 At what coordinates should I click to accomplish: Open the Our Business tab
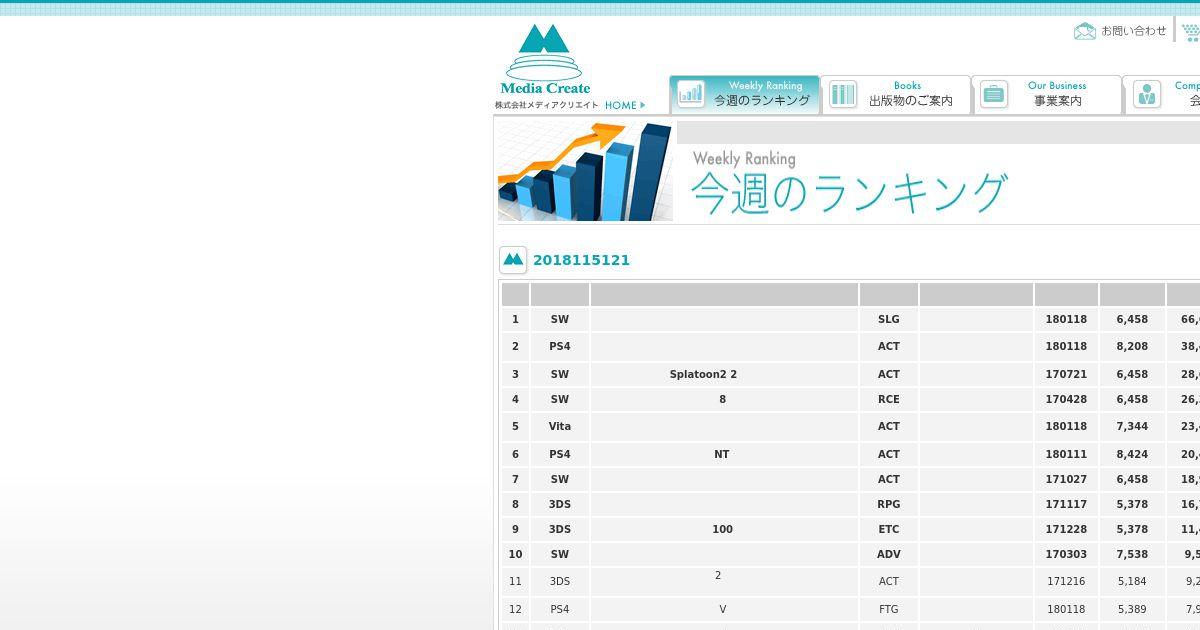pyautogui.click(x=1046, y=94)
